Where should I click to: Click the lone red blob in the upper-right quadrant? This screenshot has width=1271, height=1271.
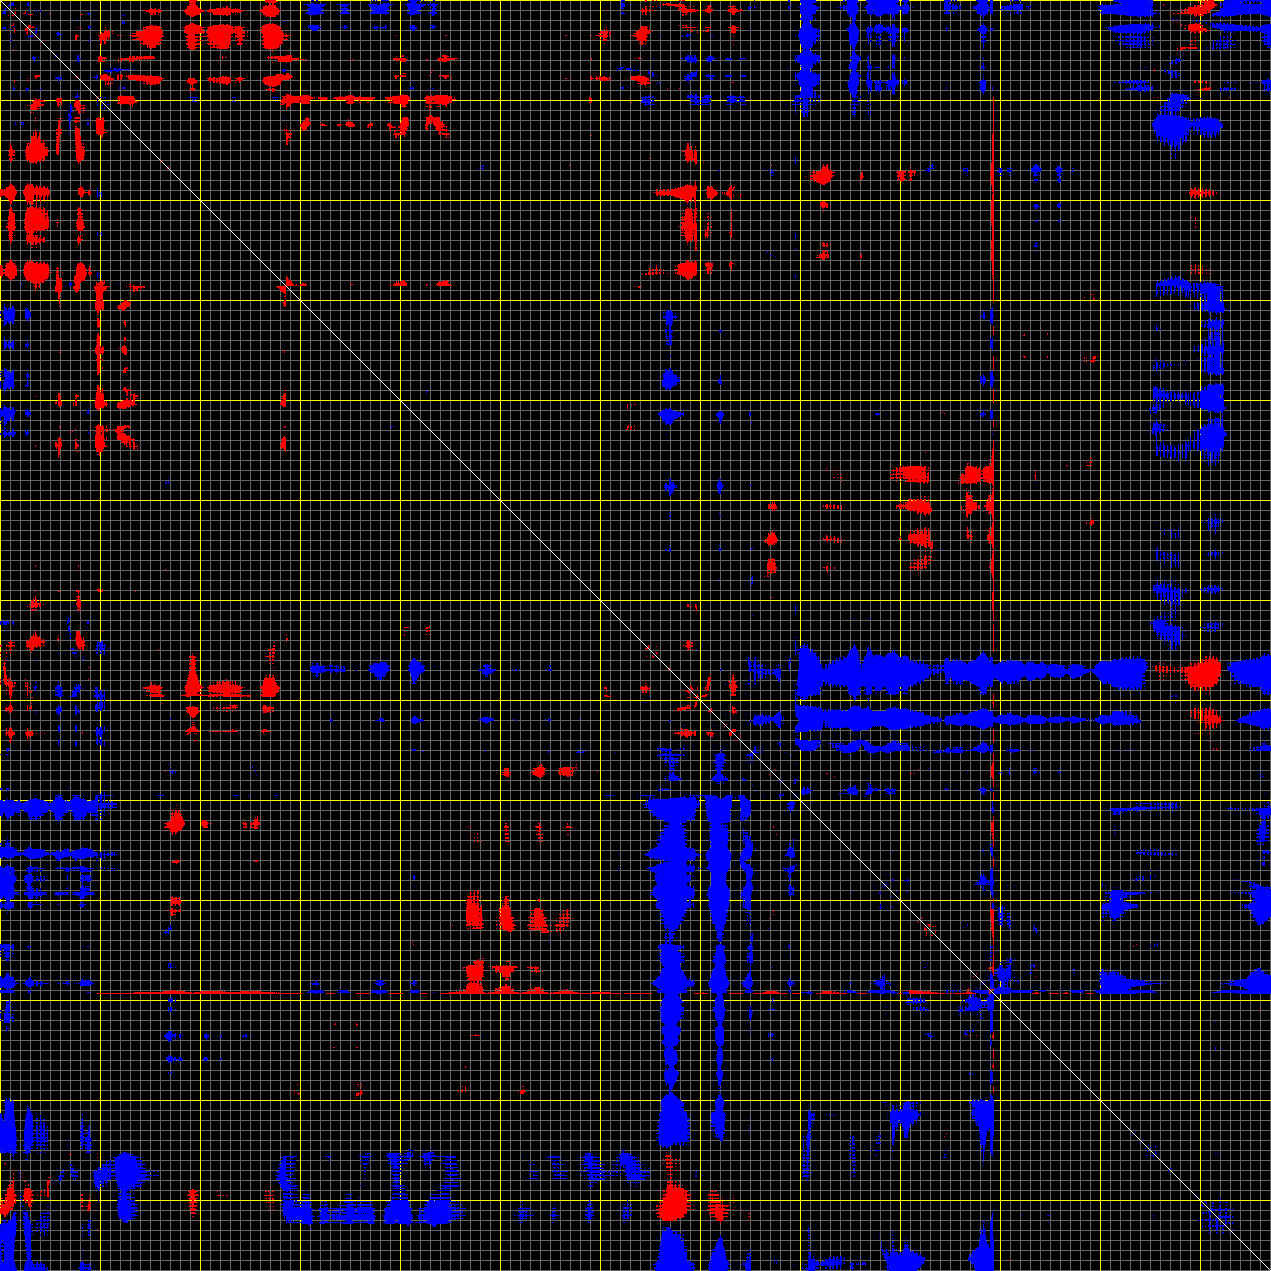pyautogui.click(x=822, y=176)
